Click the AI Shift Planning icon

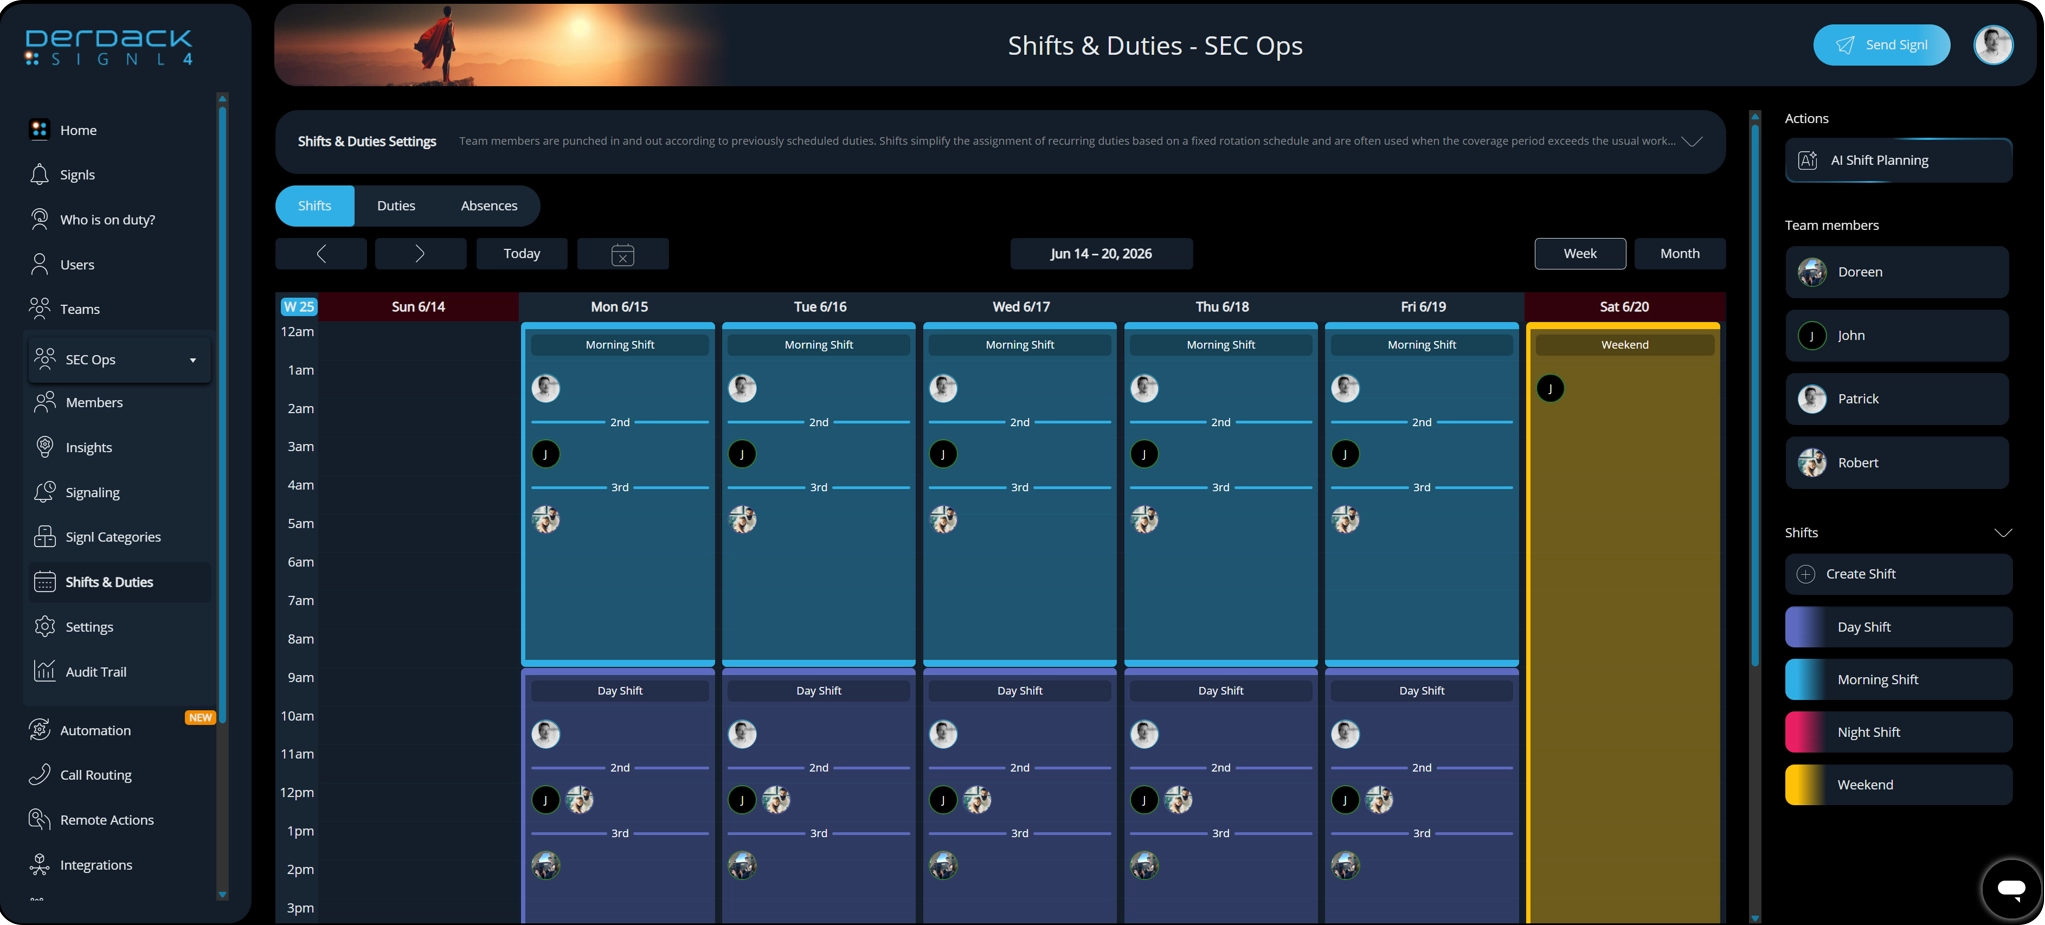(1808, 160)
